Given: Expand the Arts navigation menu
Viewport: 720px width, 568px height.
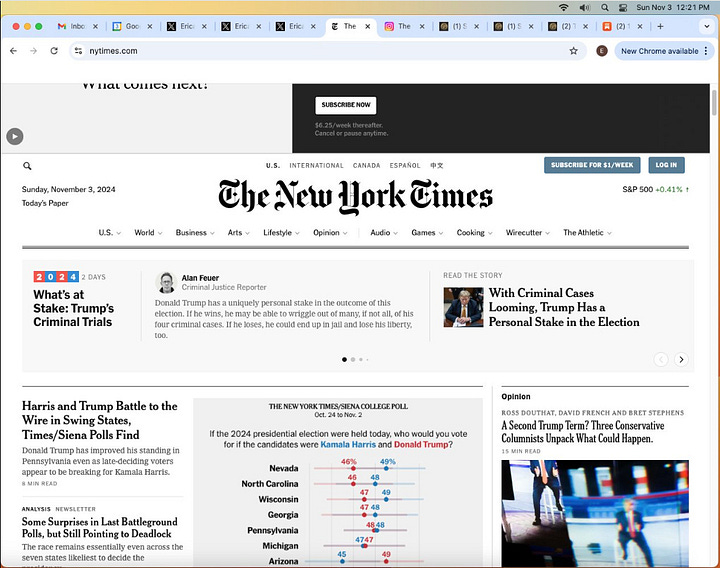Looking at the screenshot, I should pyautogui.click(x=238, y=233).
